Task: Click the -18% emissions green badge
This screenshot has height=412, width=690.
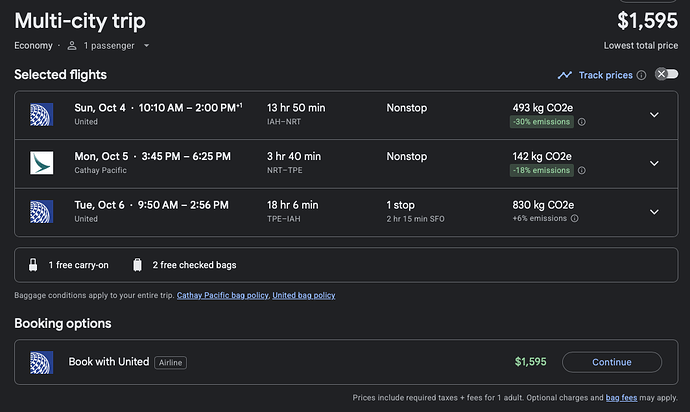Action: (541, 170)
